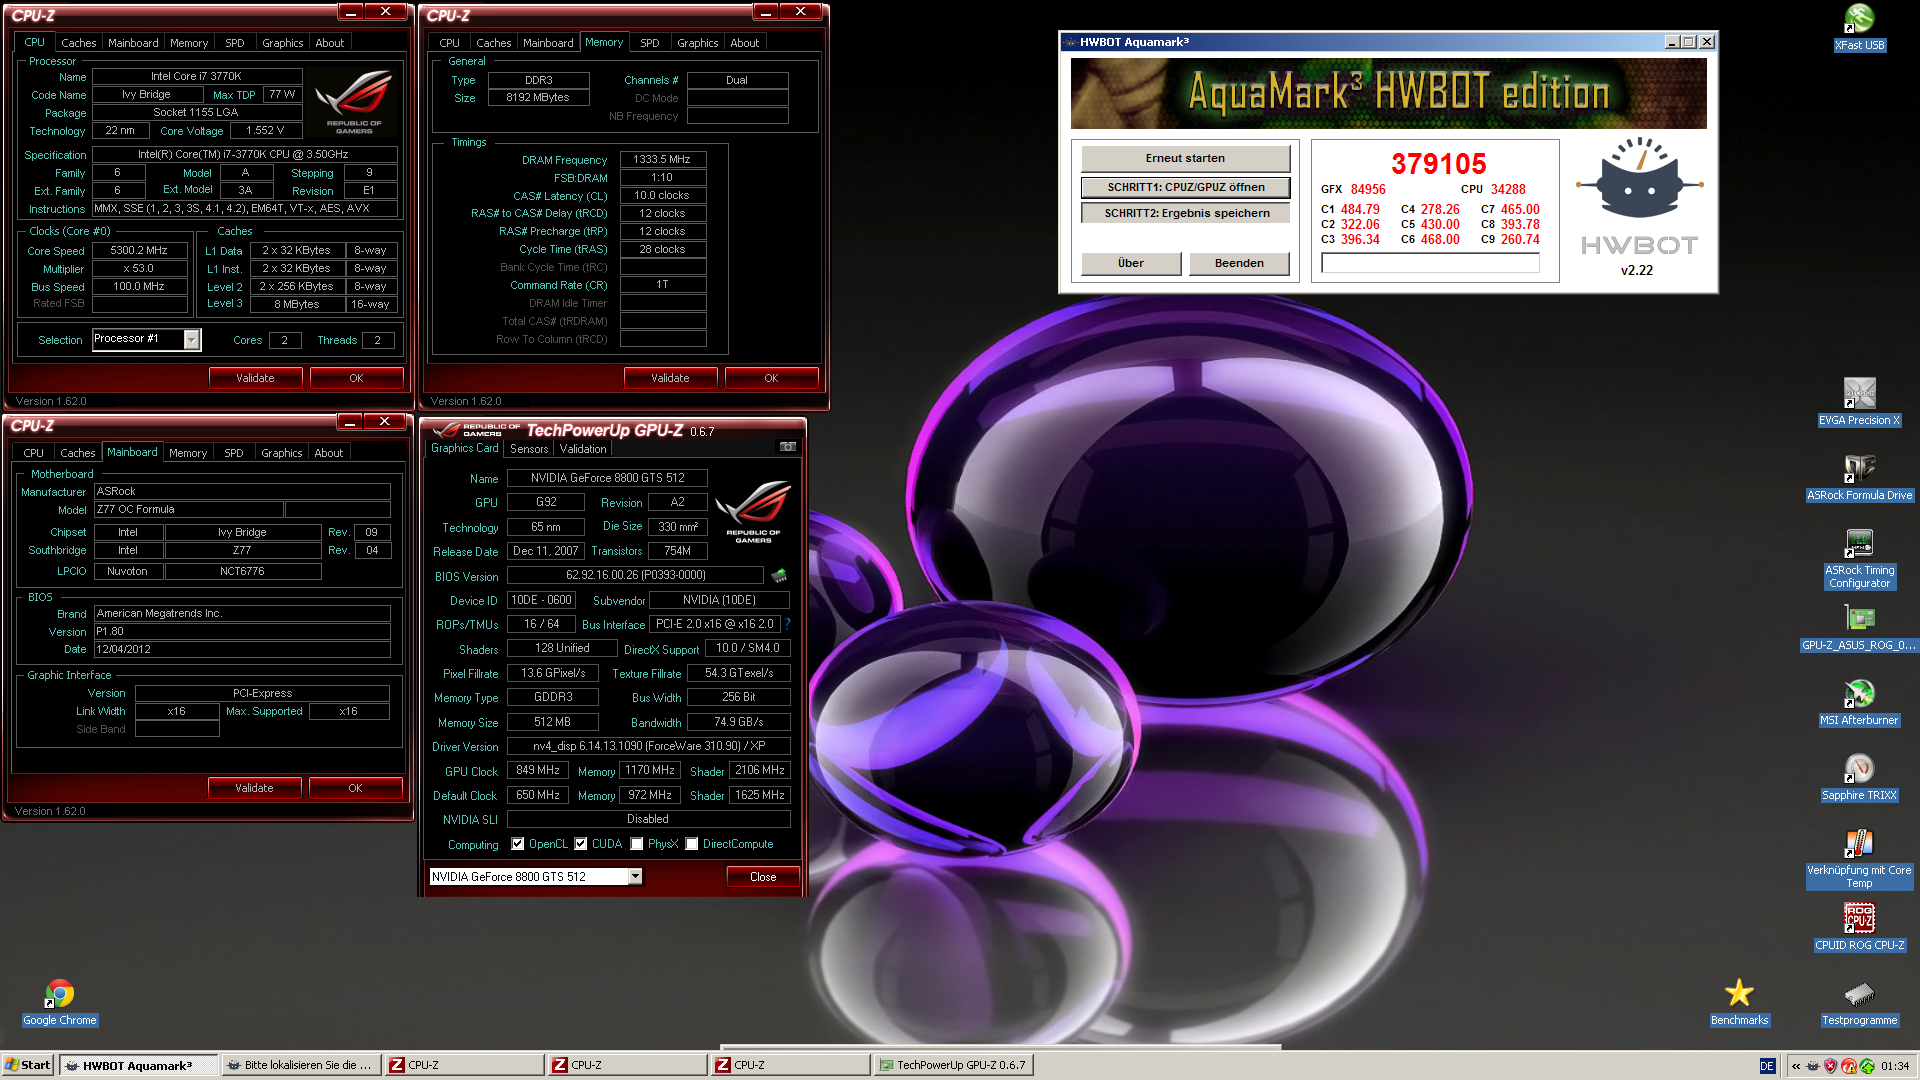Click the GPU-Z BIOS Version field
Viewport: 1920px width, 1080px height.
click(x=636, y=575)
